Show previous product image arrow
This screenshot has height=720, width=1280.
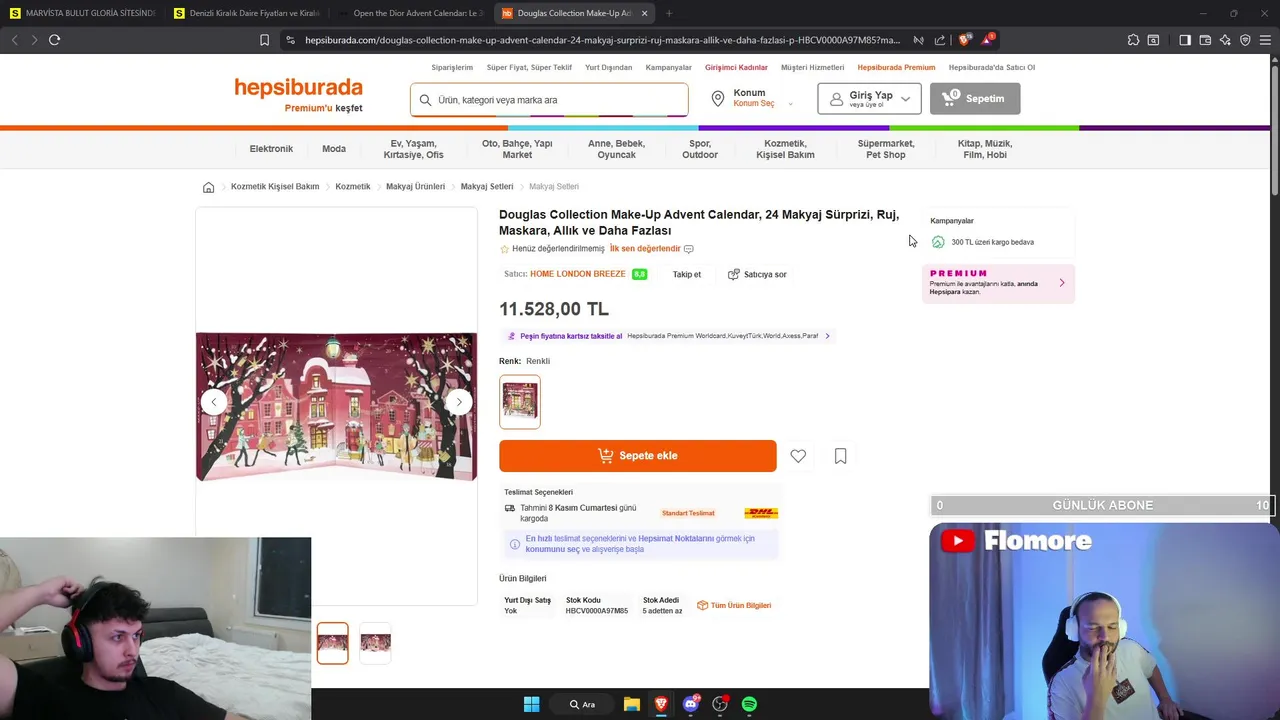pyautogui.click(x=213, y=402)
